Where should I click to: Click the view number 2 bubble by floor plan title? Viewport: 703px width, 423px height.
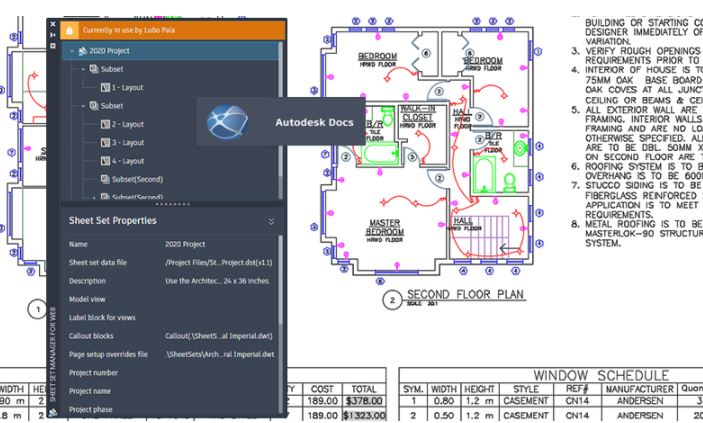pyautogui.click(x=392, y=300)
